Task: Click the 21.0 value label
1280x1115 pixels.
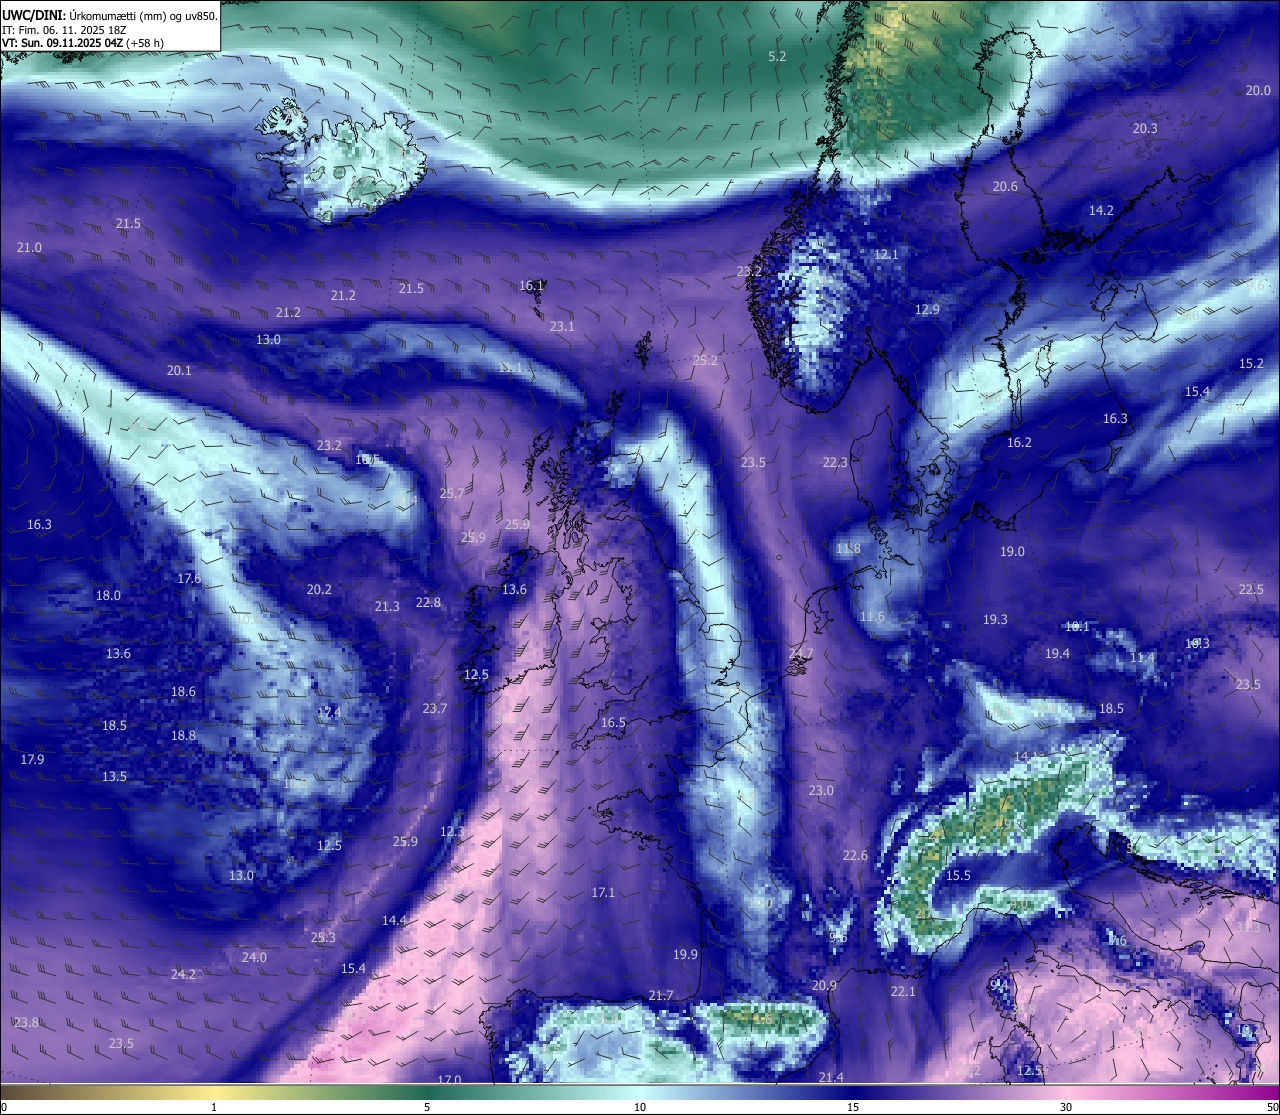Action: (29, 248)
